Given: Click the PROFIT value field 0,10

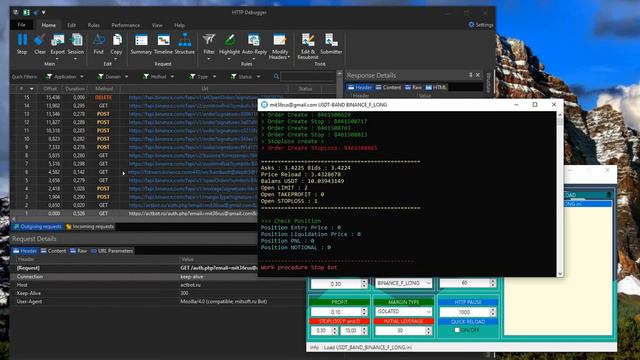Looking at the screenshot, I should point(336,312).
